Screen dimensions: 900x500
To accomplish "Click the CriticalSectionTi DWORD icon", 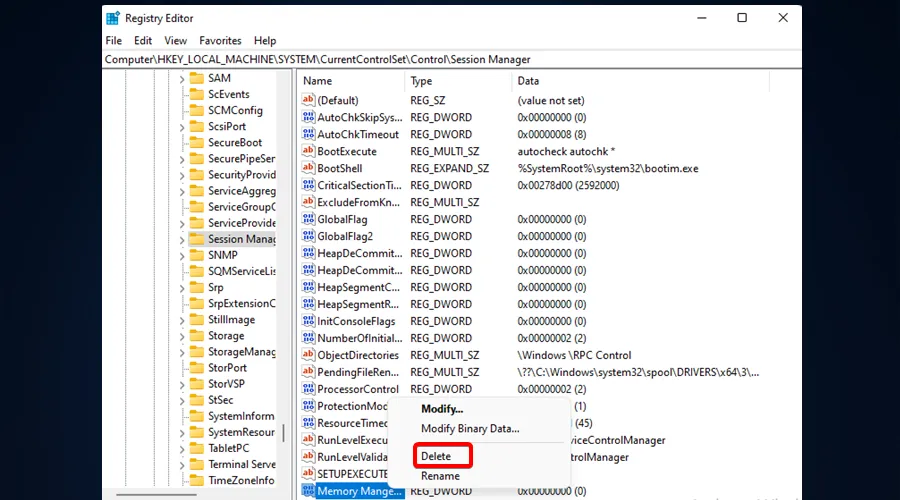I will pyautogui.click(x=308, y=185).
